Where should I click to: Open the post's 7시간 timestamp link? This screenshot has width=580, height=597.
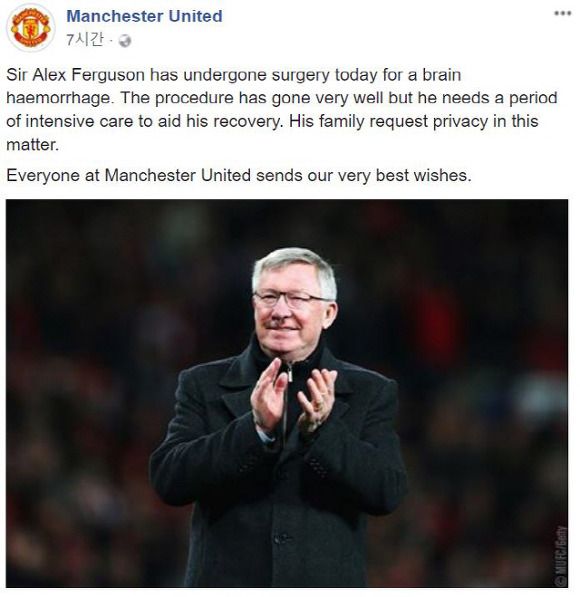[x=85, y=39]
